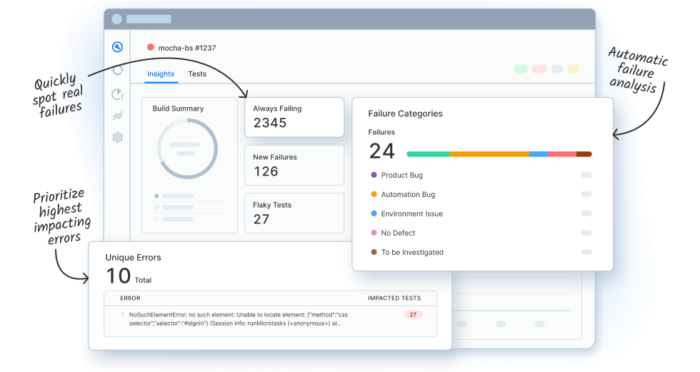700x372 pixels.
Task: Select the Environment Issue category row
Action: [481, 213]
